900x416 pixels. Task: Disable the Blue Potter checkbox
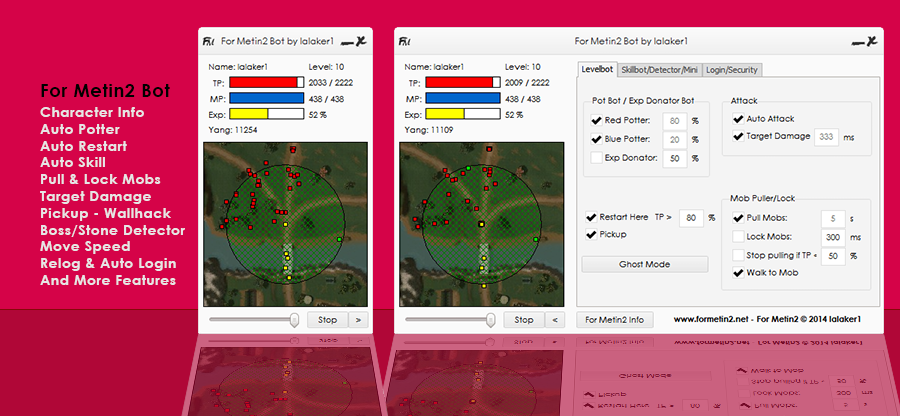pyautogui.click(x=596, y=139)
